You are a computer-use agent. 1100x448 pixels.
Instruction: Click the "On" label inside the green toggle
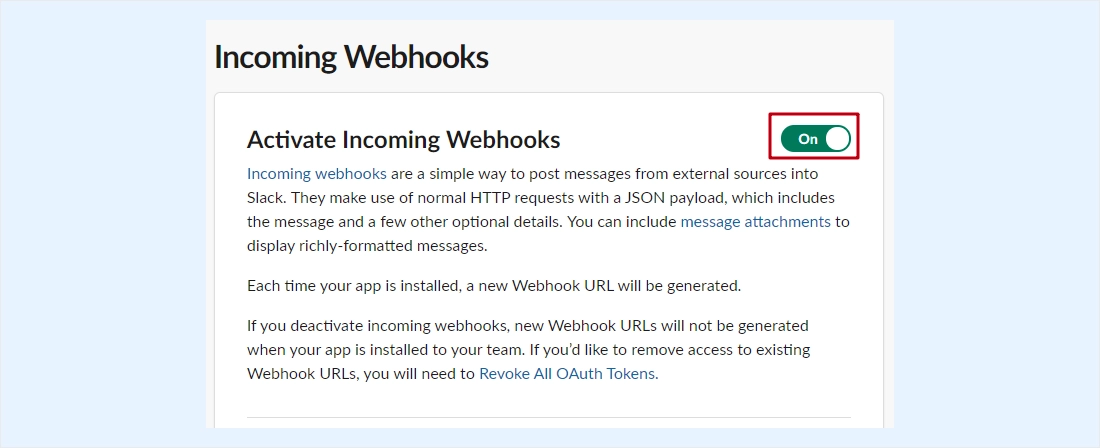[x=807, y=139]
